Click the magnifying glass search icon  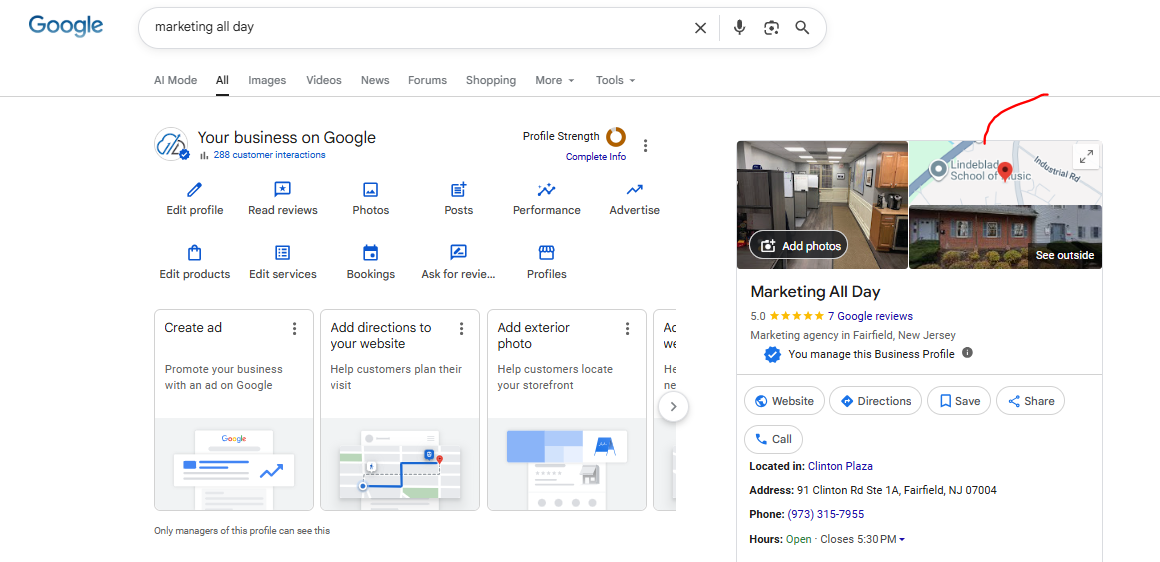[x=803, y=28]
